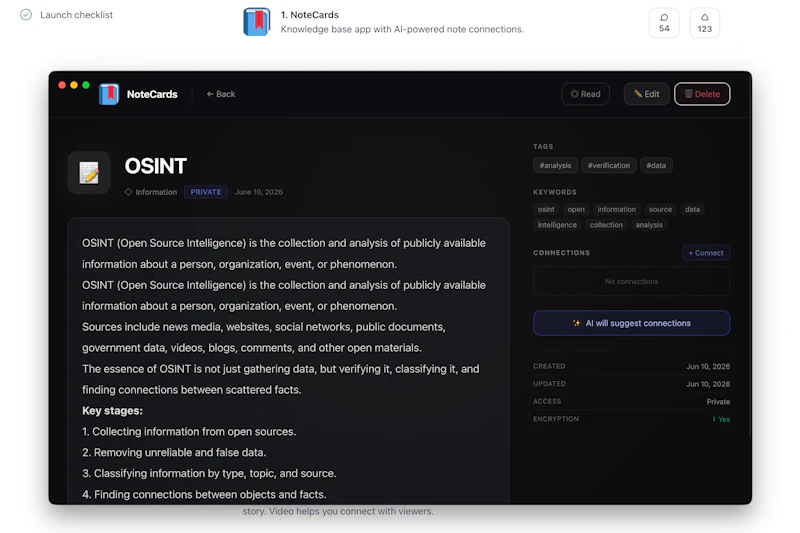Click the line '1. Collecting information from open sources.'

click(x=189, y=432)
